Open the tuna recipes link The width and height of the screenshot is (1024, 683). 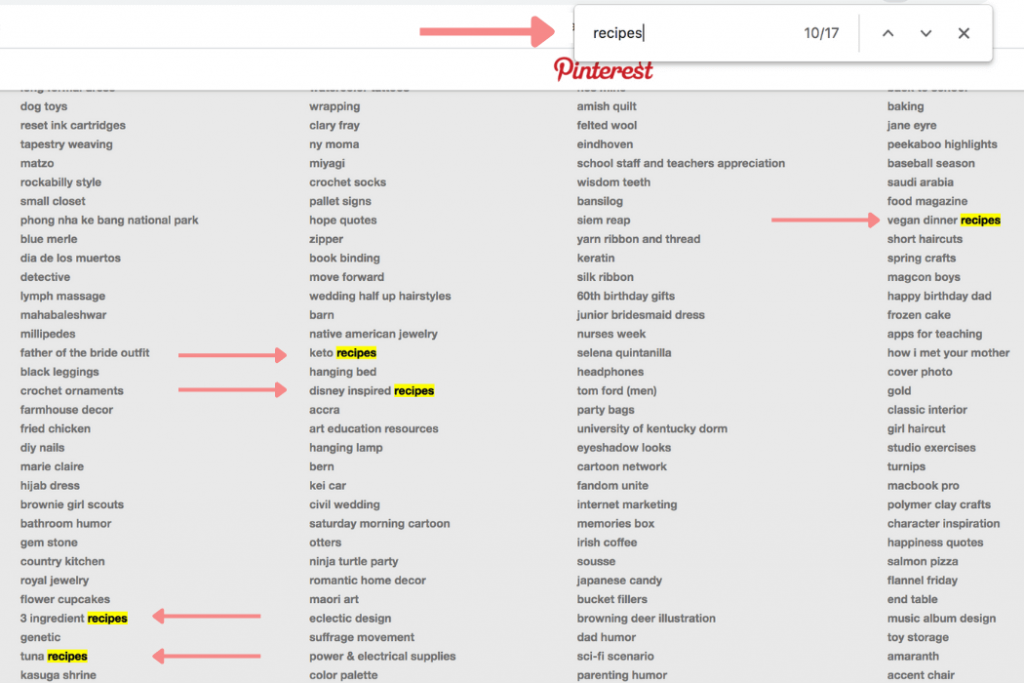pos(54,656)
